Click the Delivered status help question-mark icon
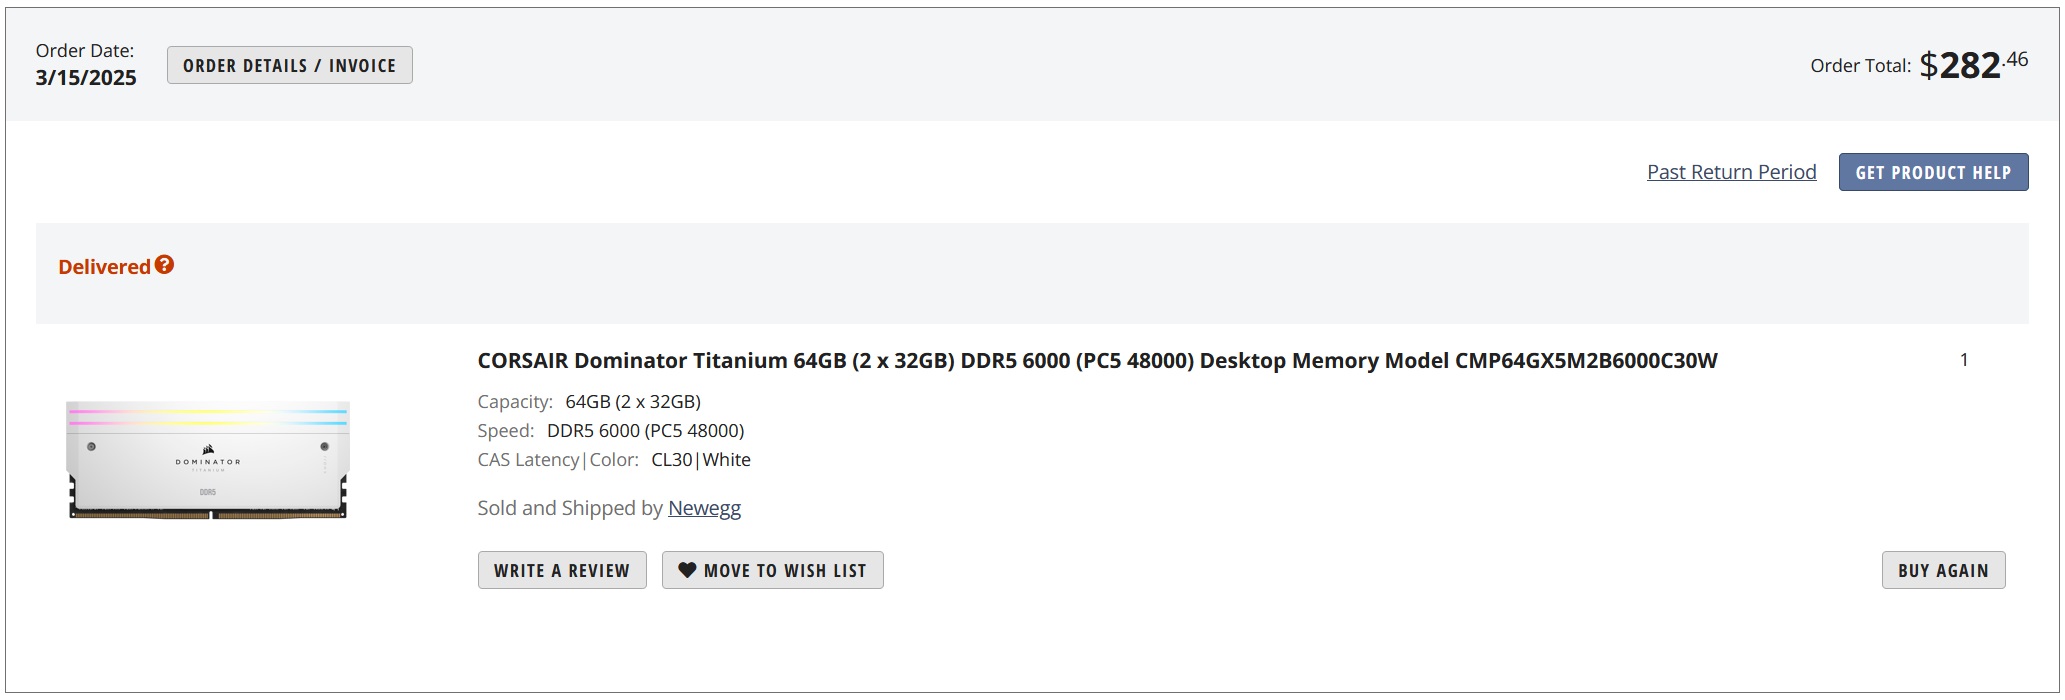Viewport: 2065px width, 700px height. click(x=165, y=265)
